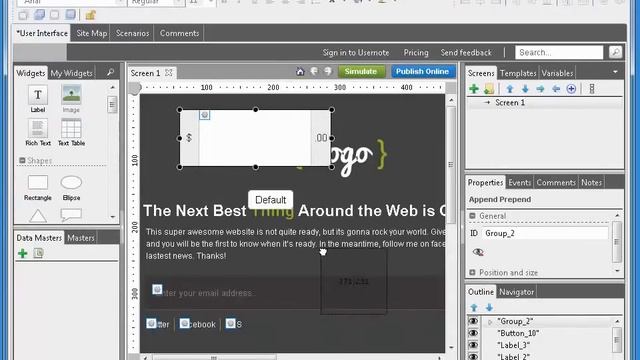Toggle hidden eye icon in Properties
640x360 pixels.
click(478, 252)
